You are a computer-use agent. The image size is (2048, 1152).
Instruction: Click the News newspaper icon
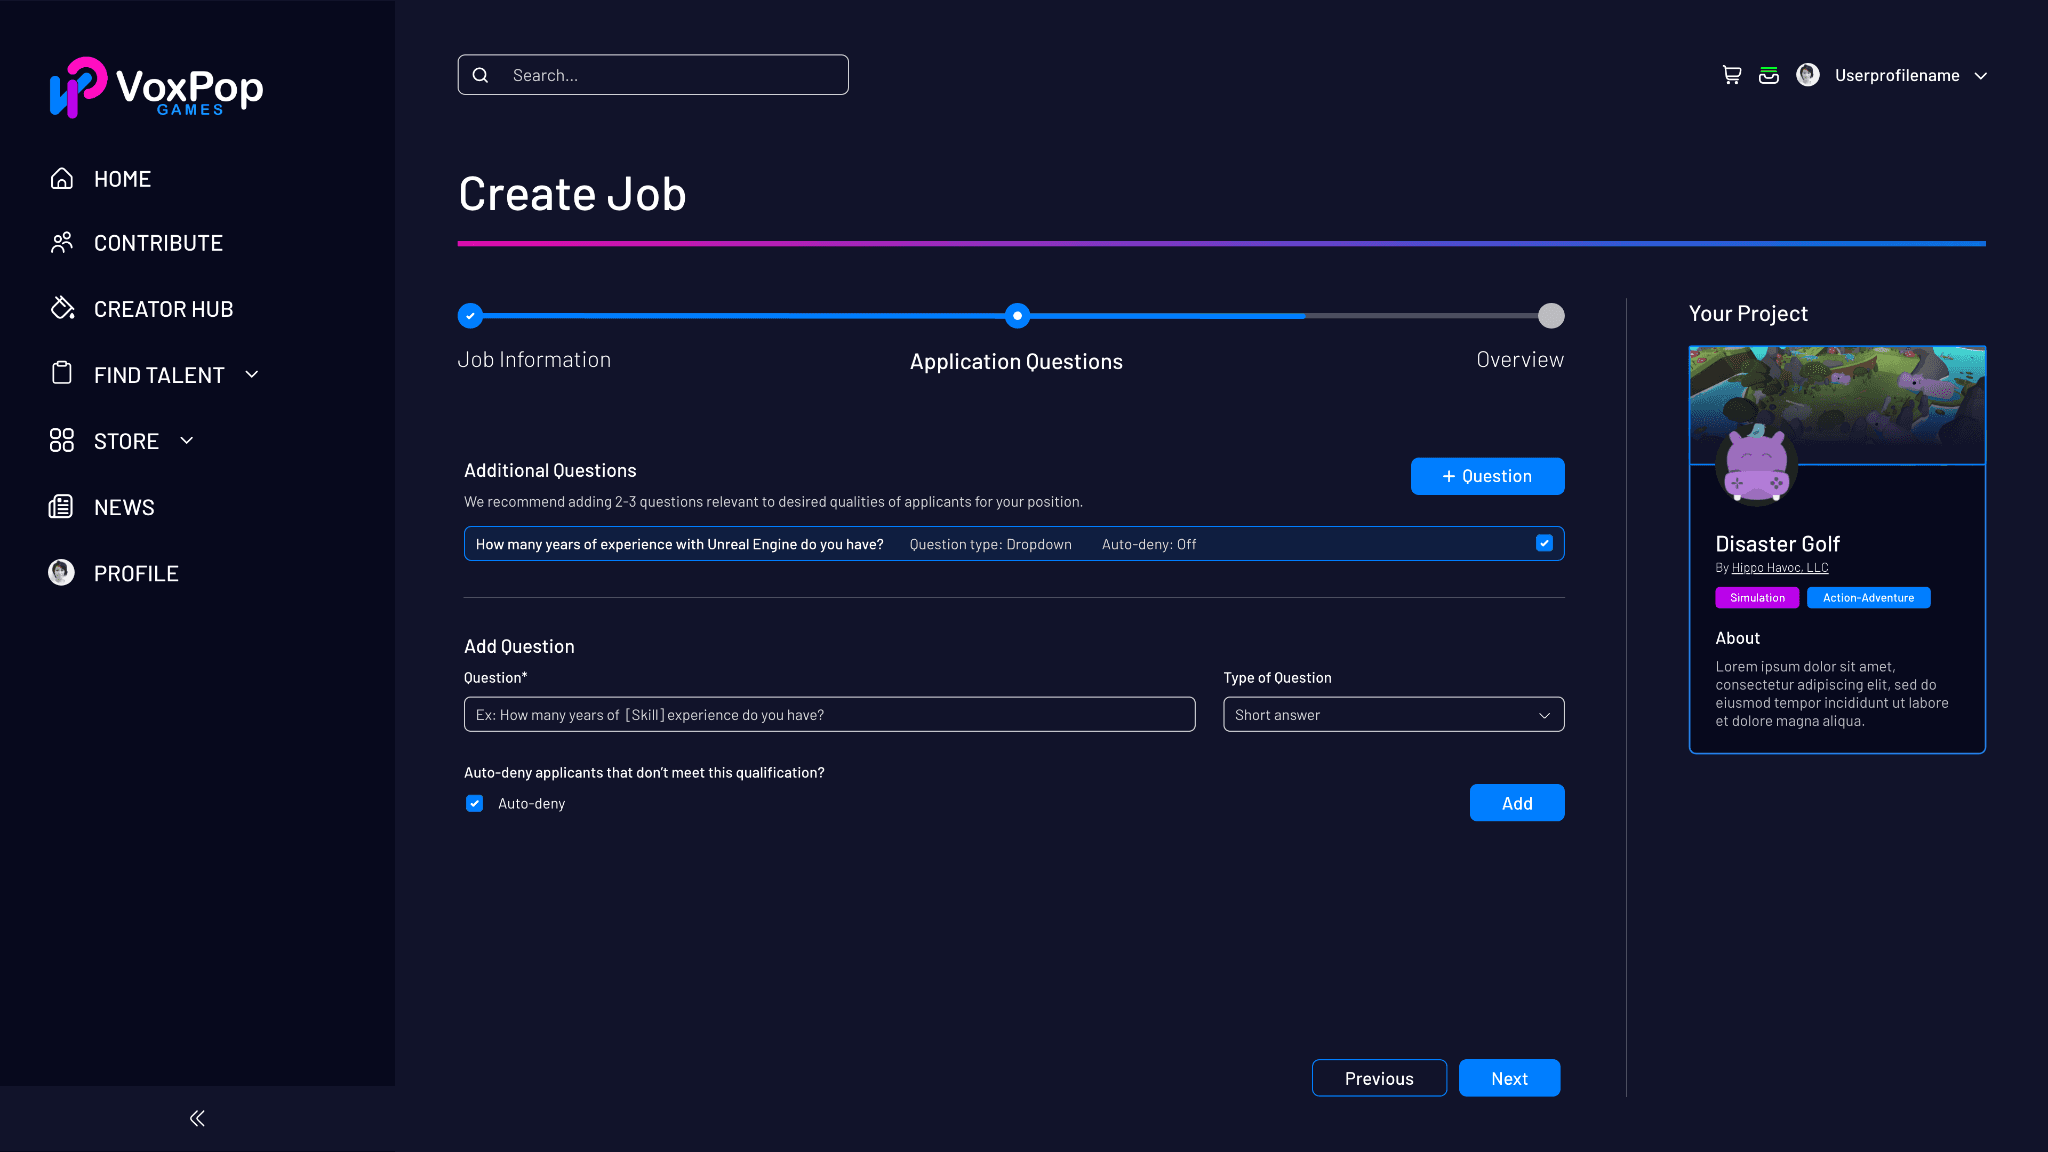(61, 507)
